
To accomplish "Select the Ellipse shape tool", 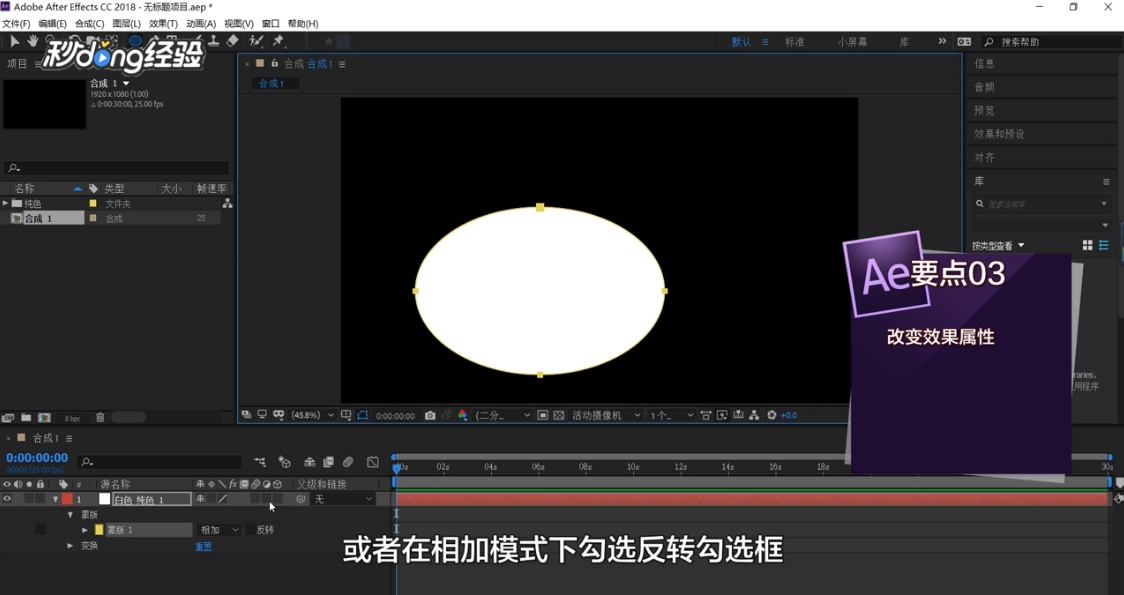I will 135,41.
